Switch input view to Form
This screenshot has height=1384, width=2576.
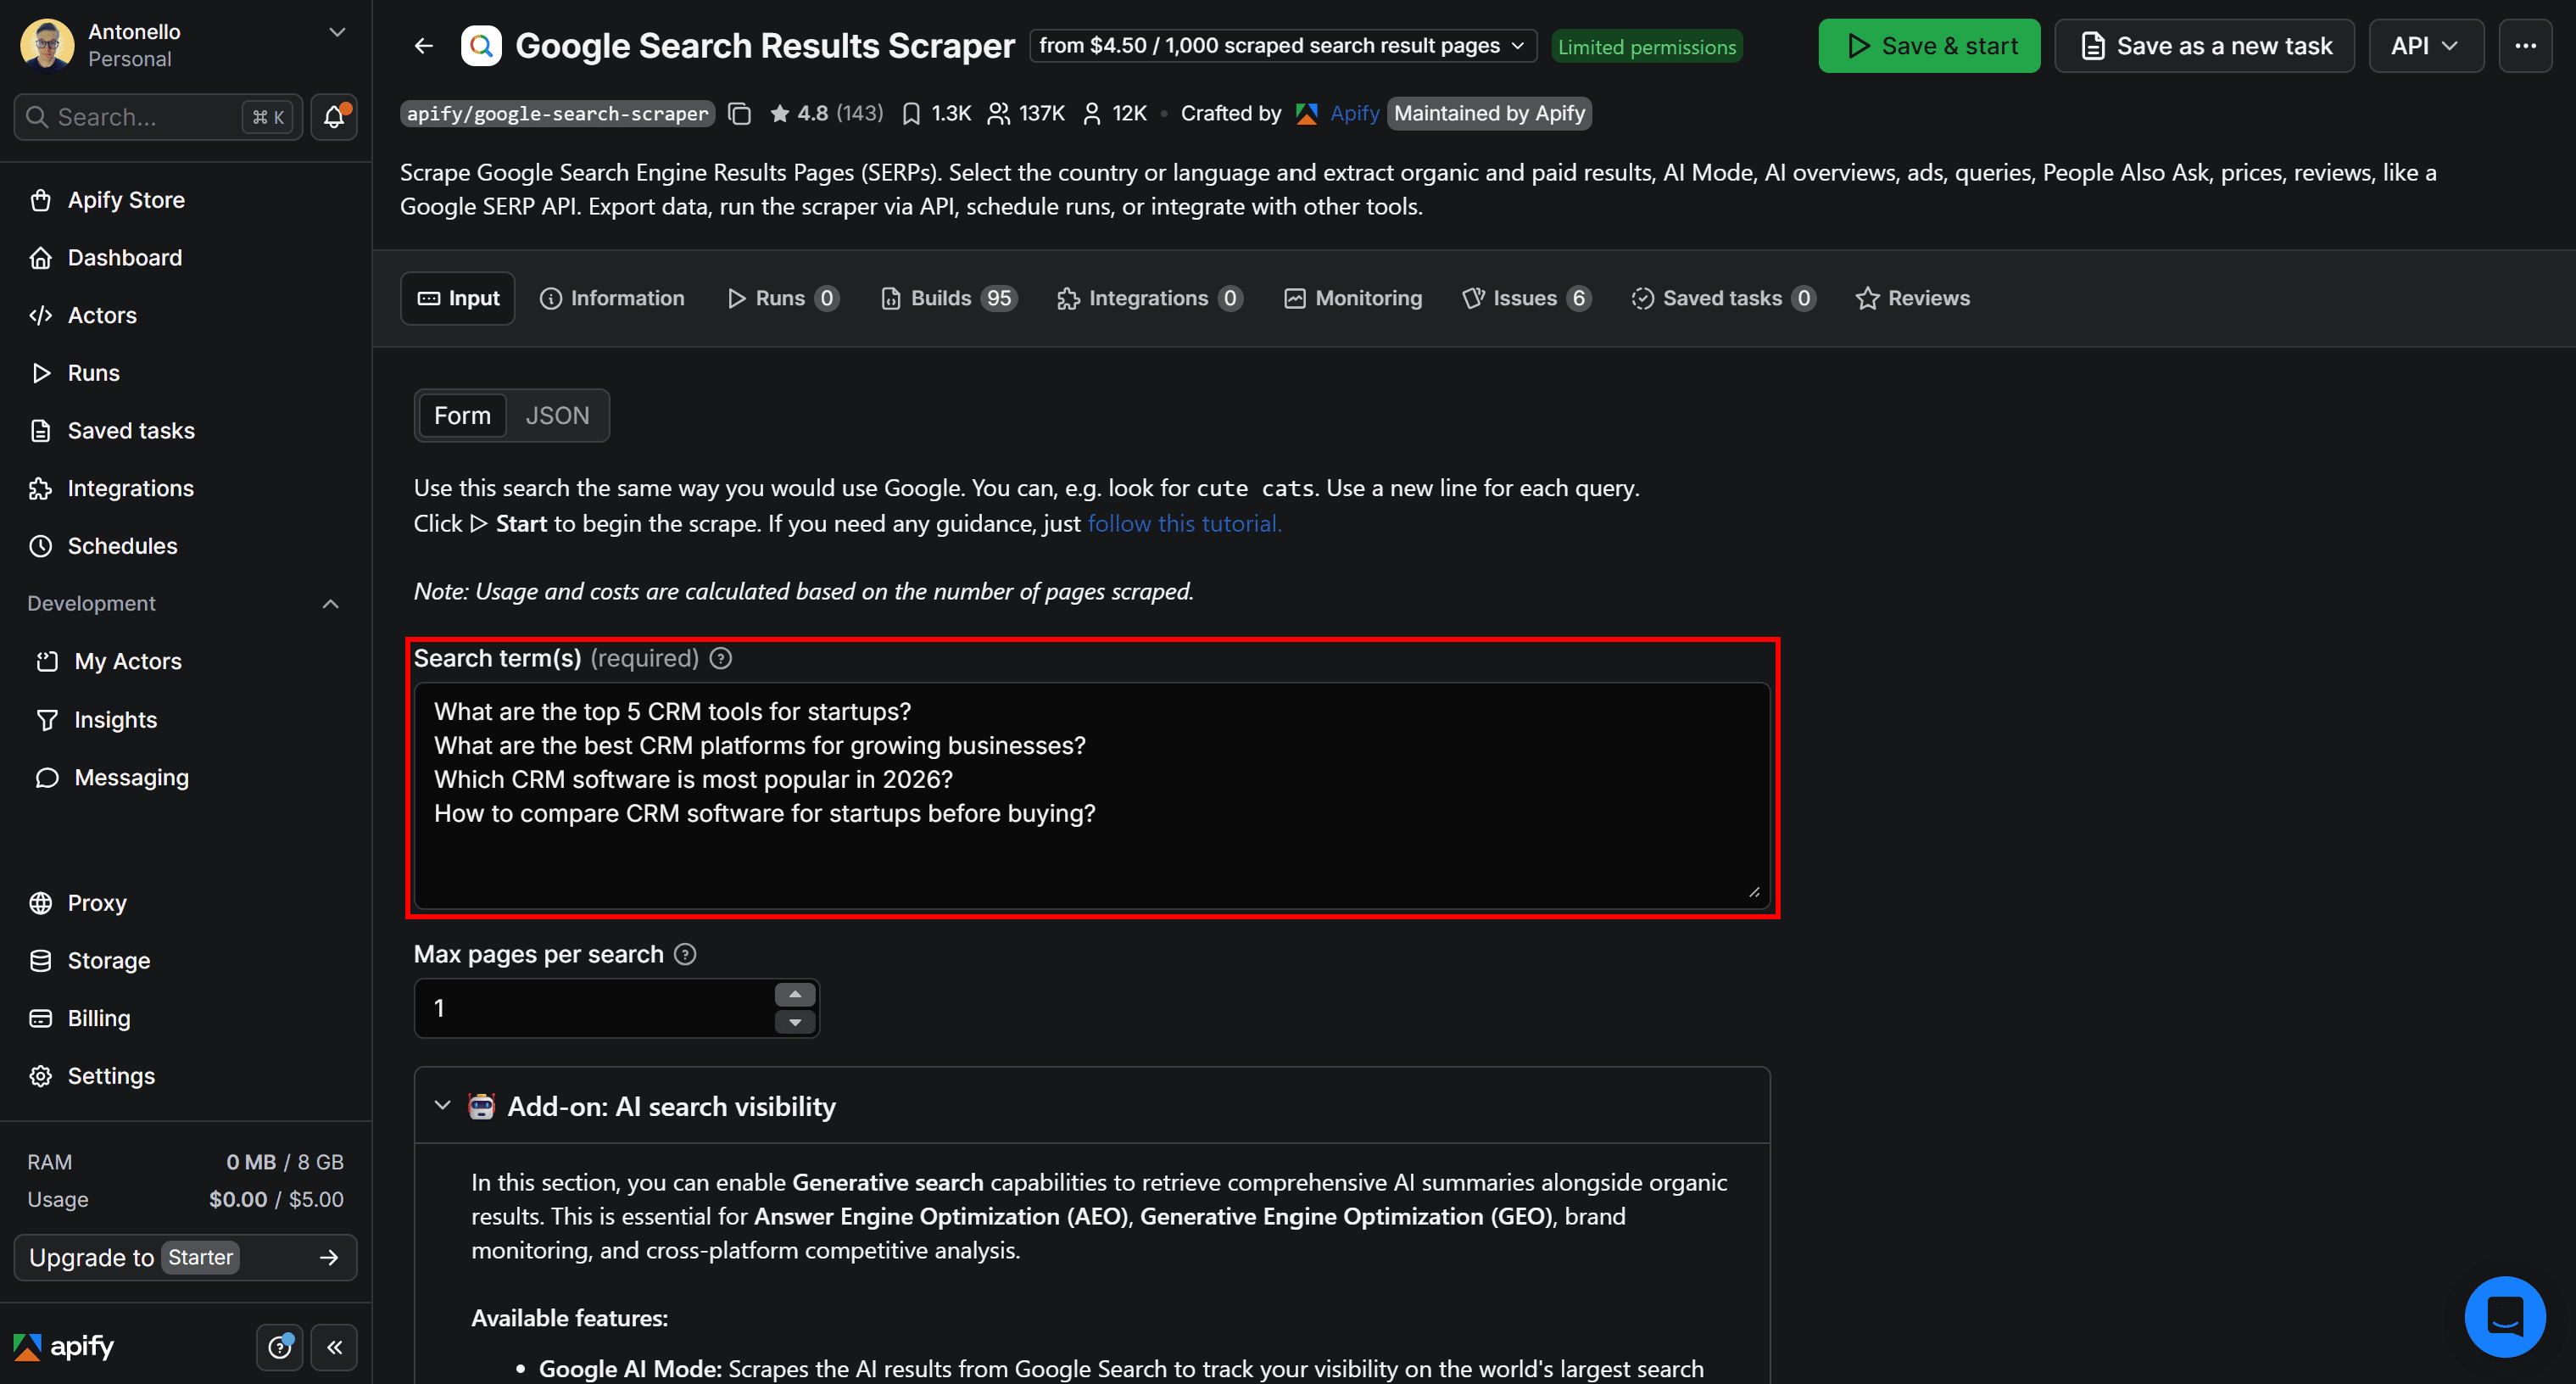coord(462,416)
